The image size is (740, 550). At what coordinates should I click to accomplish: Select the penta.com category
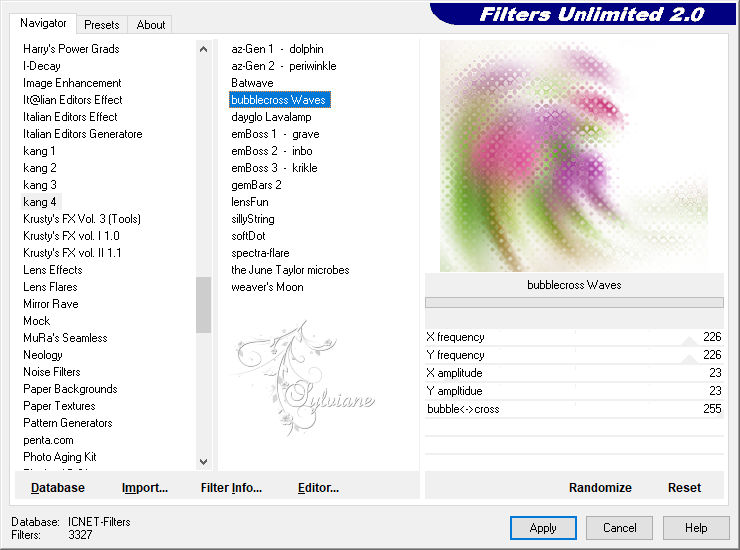tap(48, 440)
